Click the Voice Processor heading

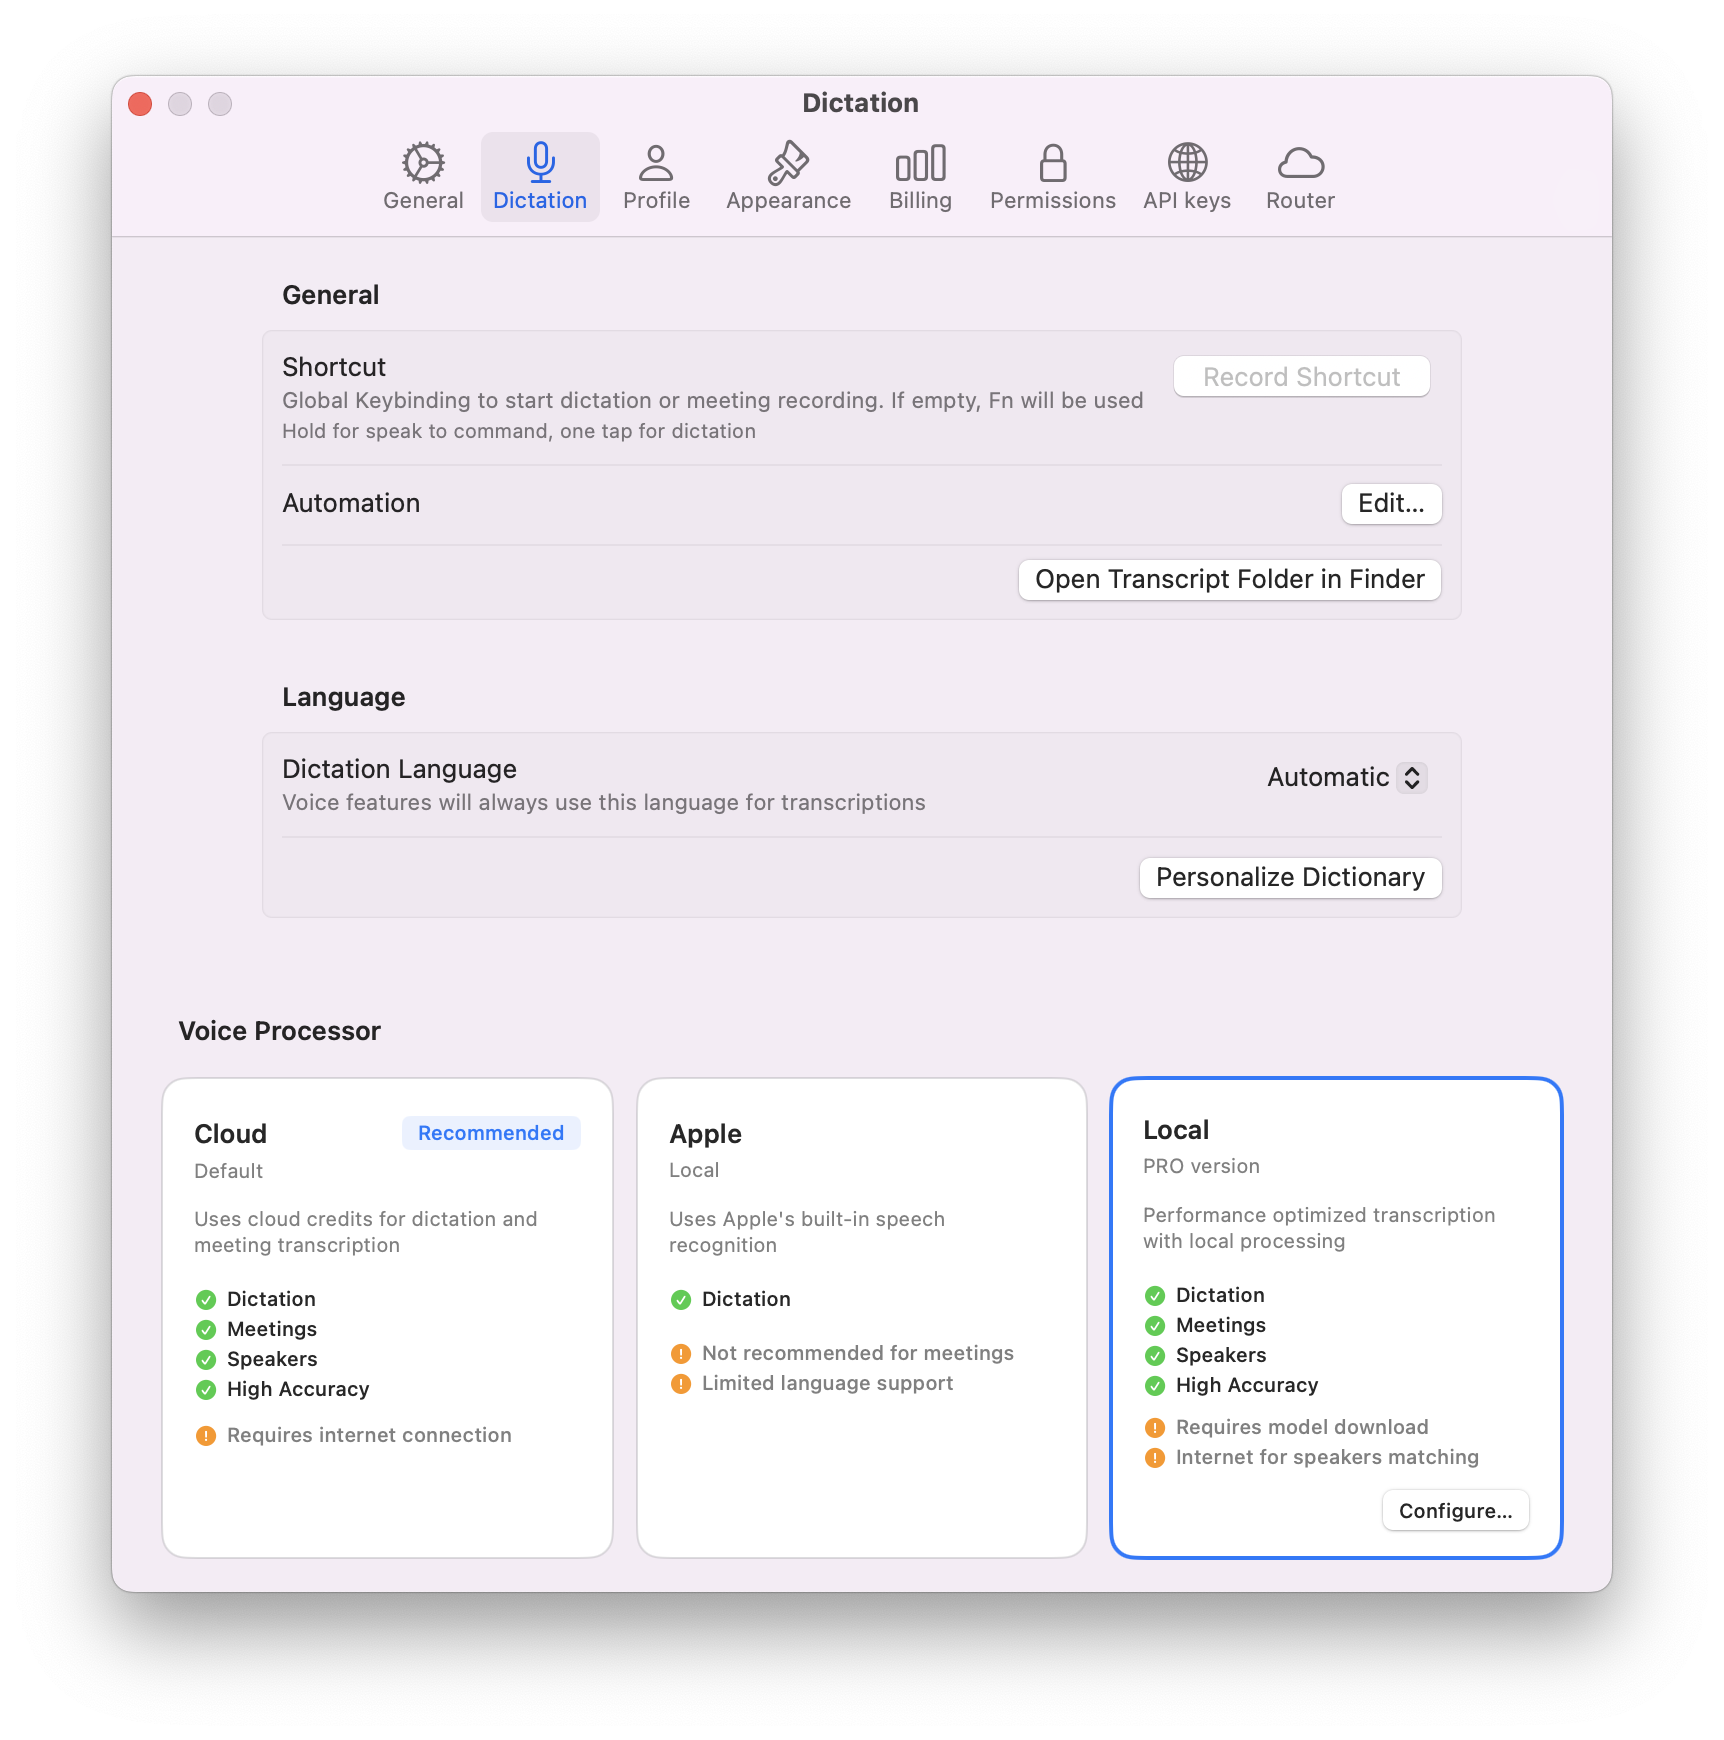tap(280, 1031)
